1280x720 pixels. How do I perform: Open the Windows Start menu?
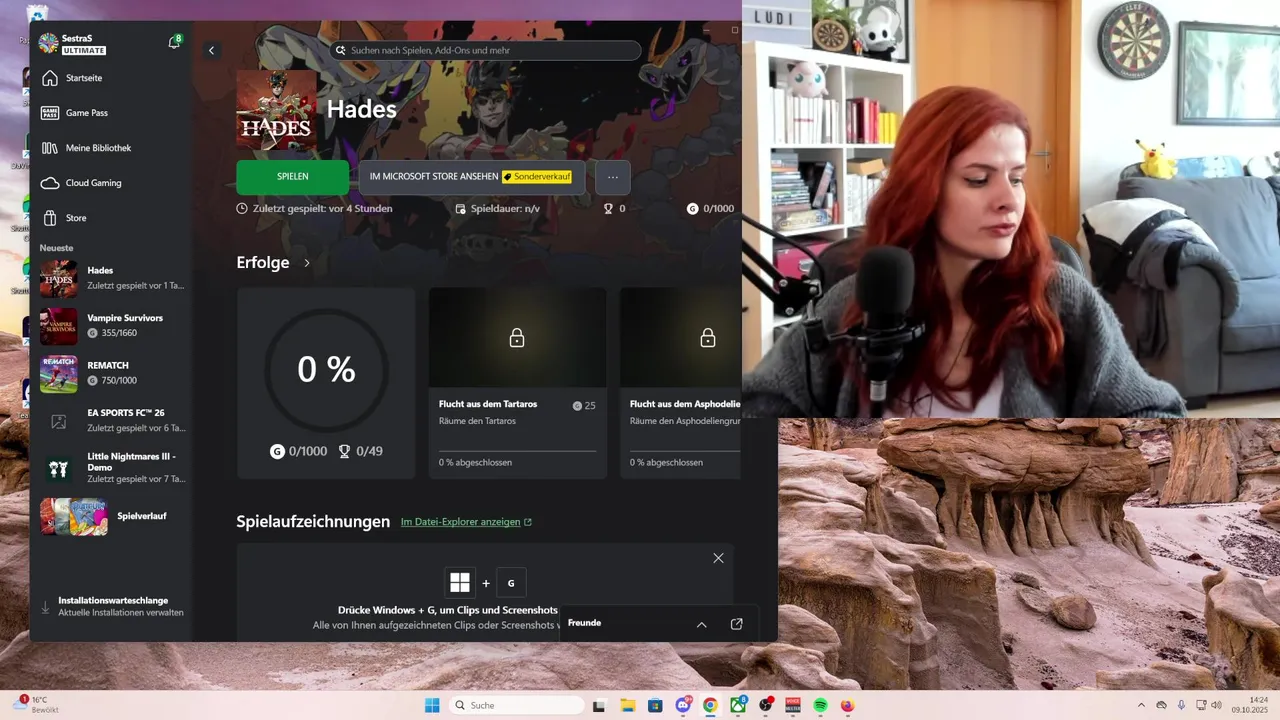[x=432, y=705]
